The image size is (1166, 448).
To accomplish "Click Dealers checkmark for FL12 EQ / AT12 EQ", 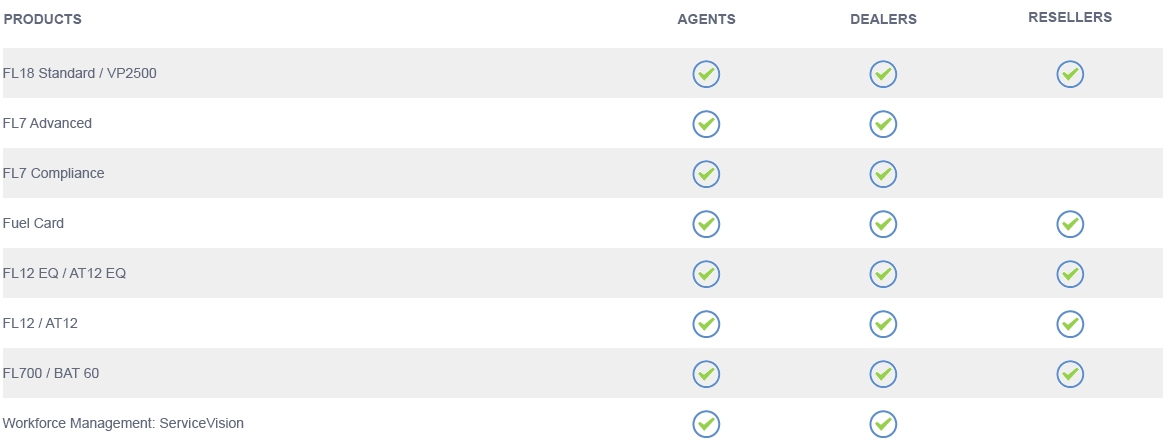I will pyautogui.click(x=883, y=274).
